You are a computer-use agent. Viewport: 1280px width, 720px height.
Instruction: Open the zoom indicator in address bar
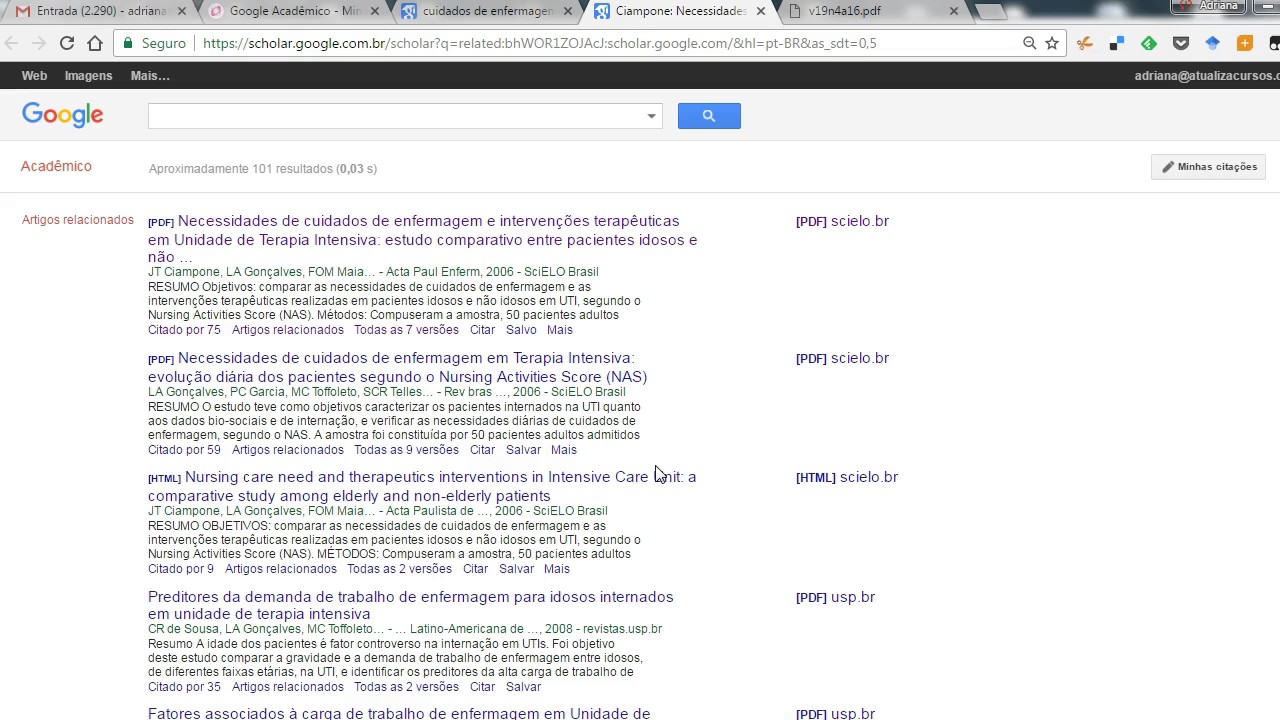[x=1029, y=43]
